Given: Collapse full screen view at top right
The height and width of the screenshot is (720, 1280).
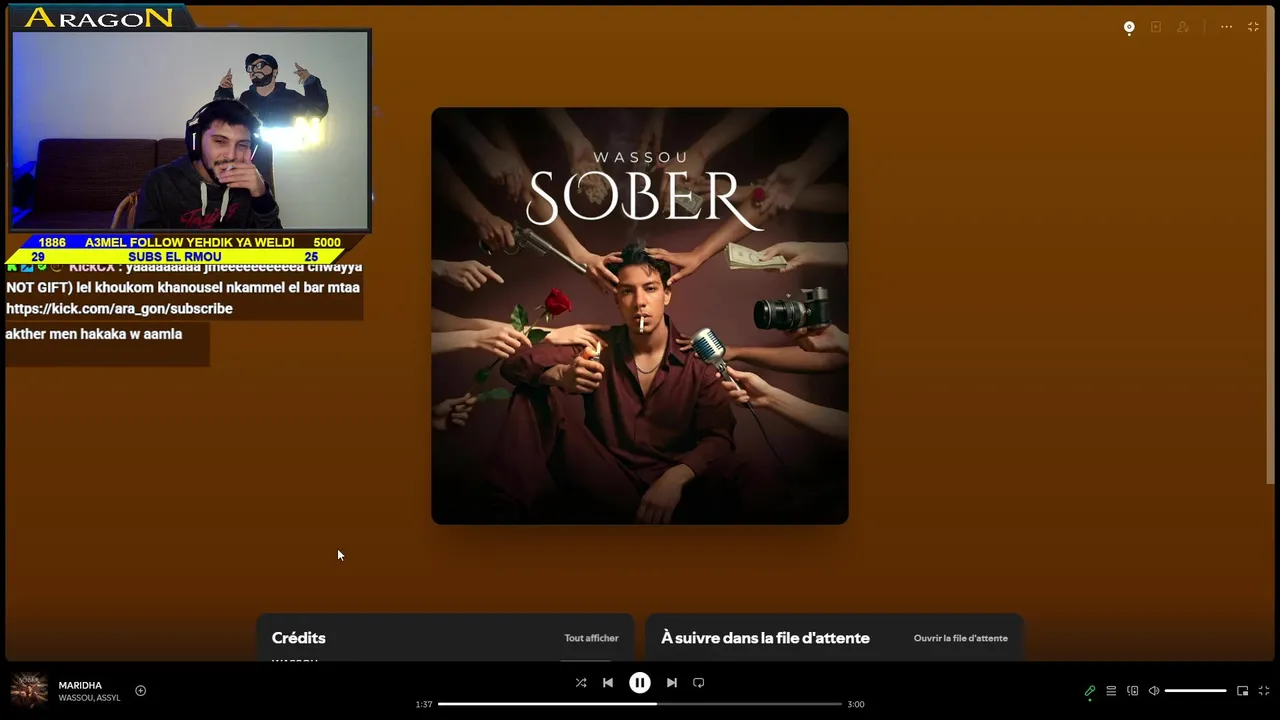Looking at the screenshot, I should [1253, 27].
